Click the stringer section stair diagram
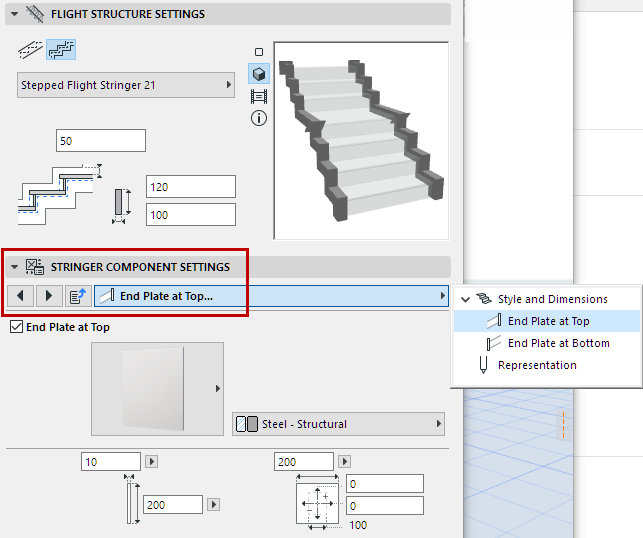 pyautogui.click(x=59, y=194)
